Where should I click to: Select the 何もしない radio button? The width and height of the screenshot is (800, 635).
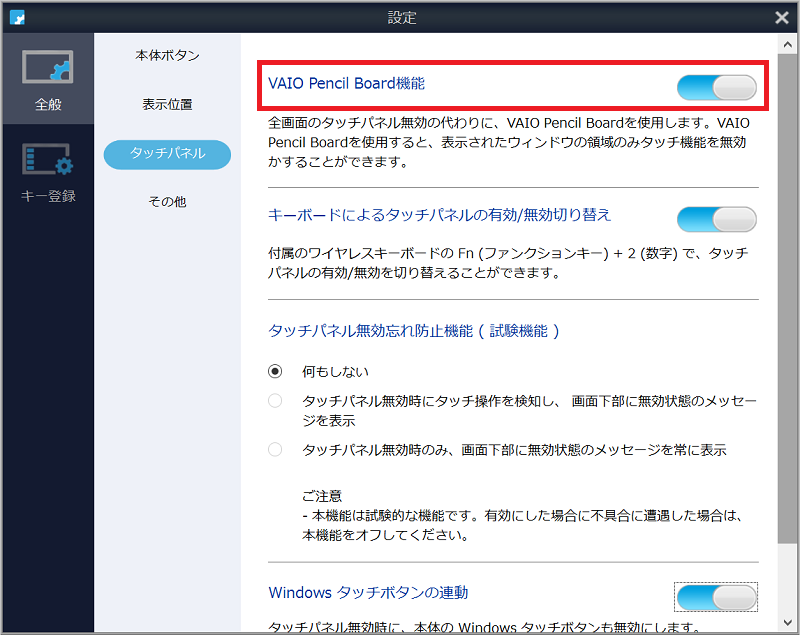tap(275, 371)
